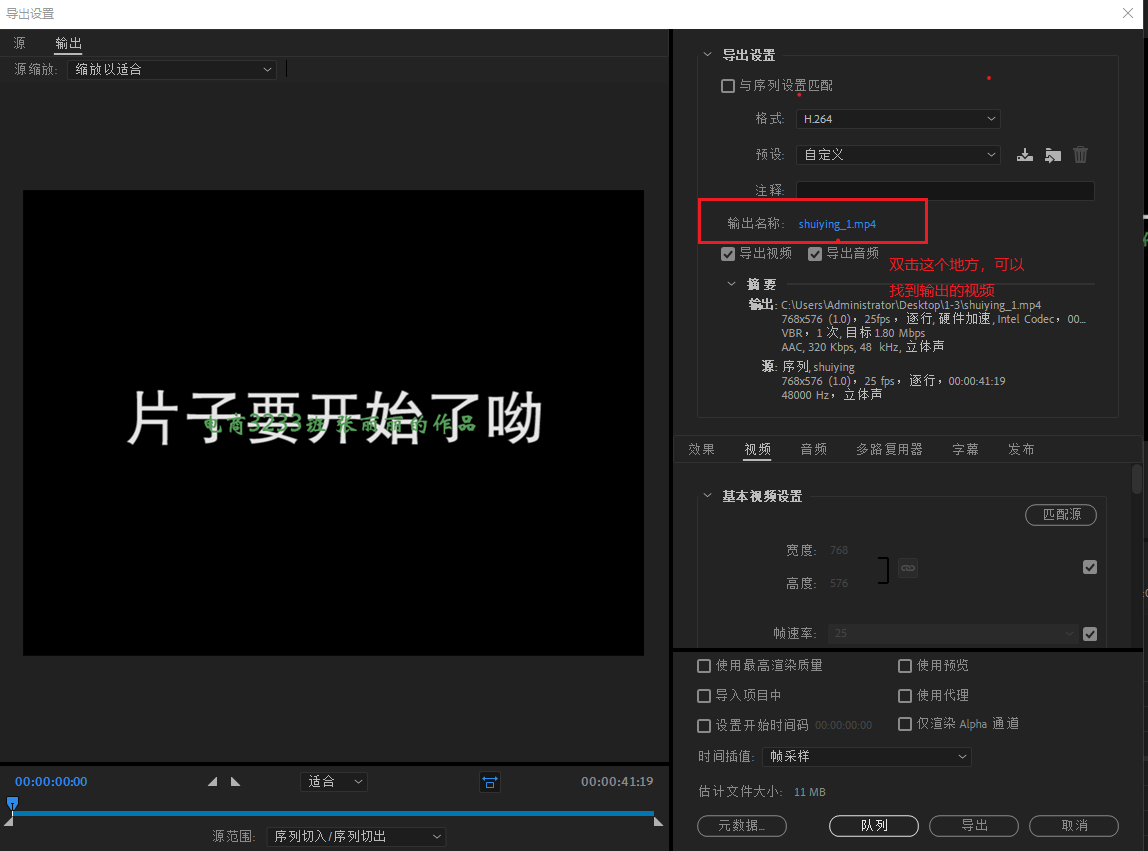Click the save preset icon
The height and width of the screenshot is (851, 1148).
(x=1025, y=155)
